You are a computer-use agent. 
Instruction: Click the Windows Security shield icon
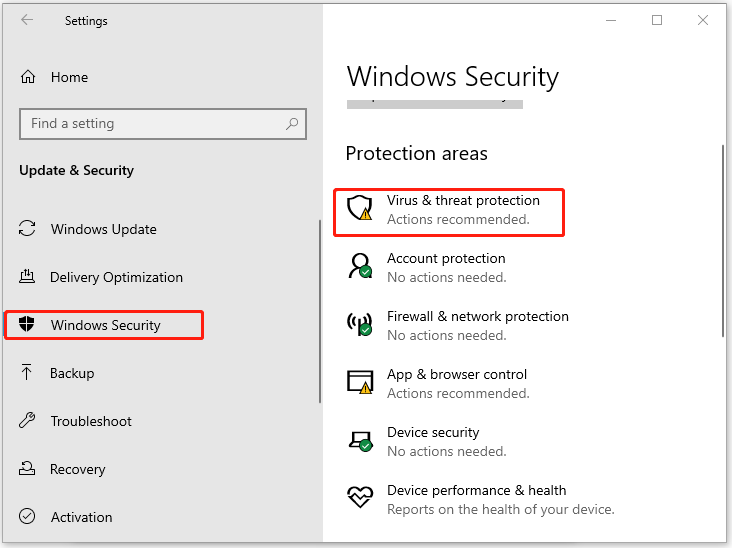[x=28, y=325]
